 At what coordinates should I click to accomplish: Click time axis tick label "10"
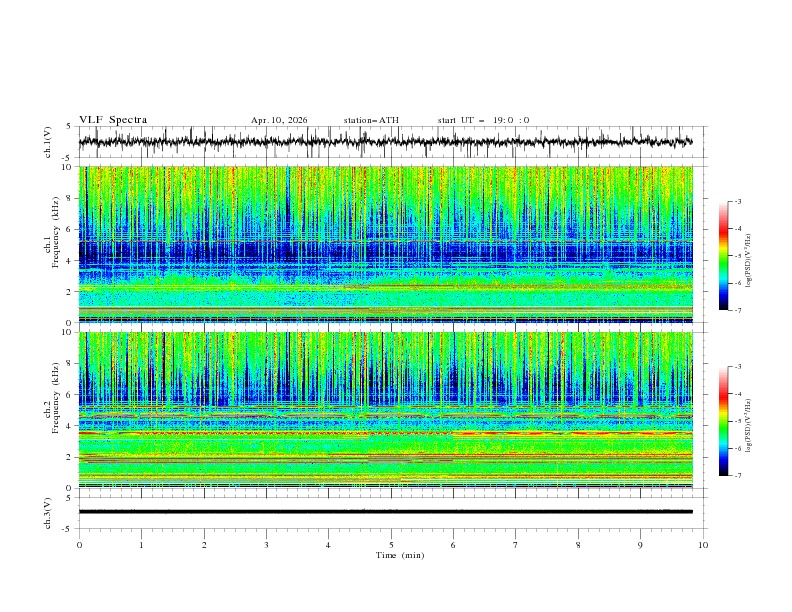703,545
